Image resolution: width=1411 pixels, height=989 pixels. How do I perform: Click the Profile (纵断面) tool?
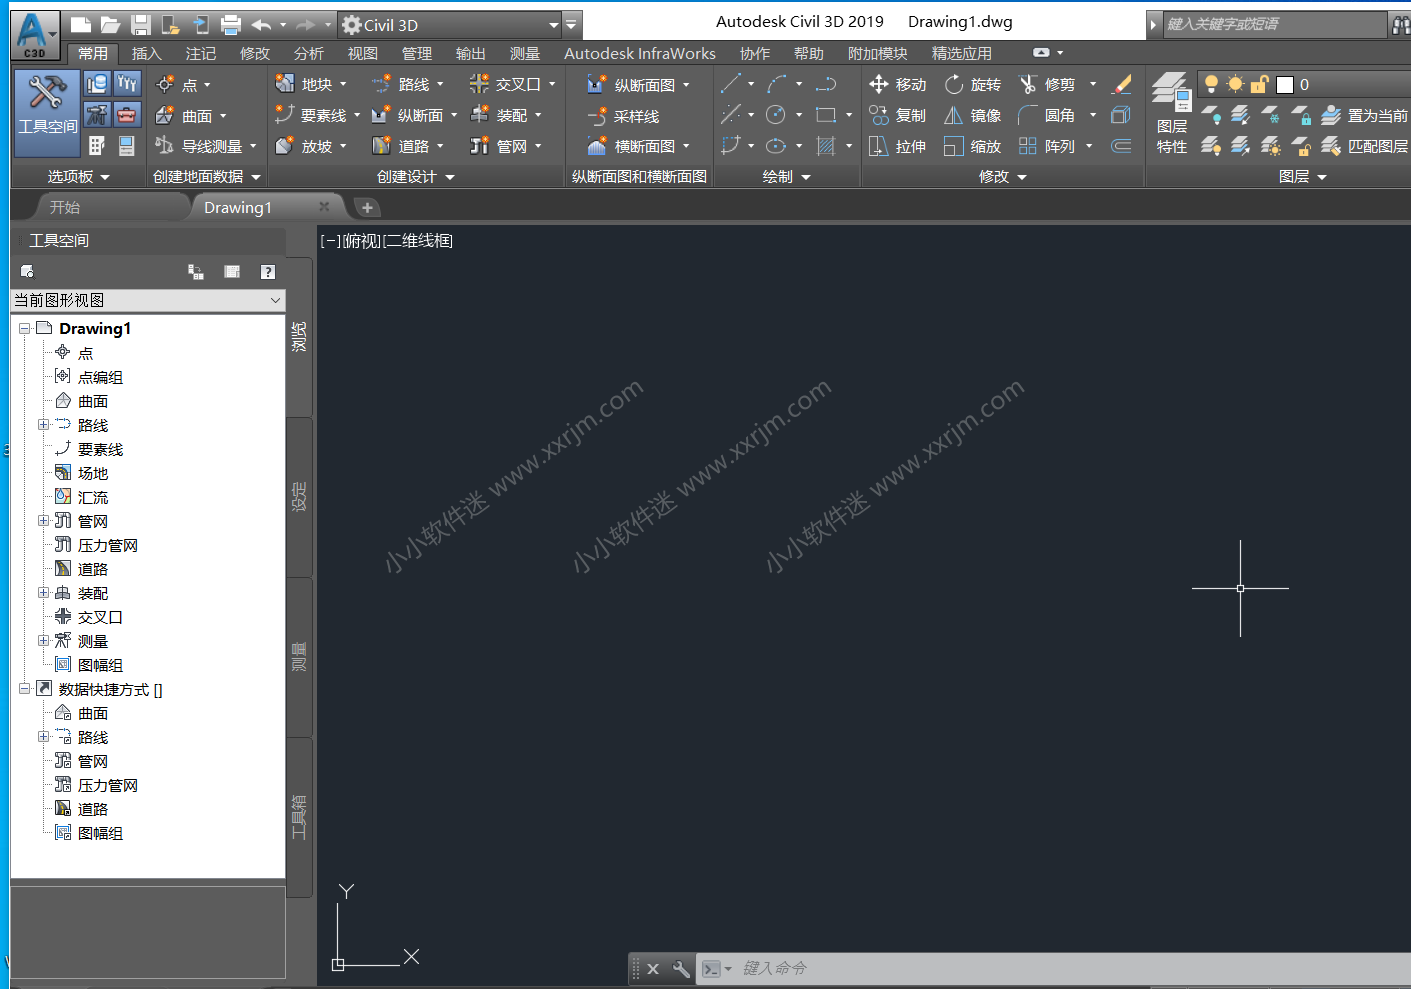414,116
